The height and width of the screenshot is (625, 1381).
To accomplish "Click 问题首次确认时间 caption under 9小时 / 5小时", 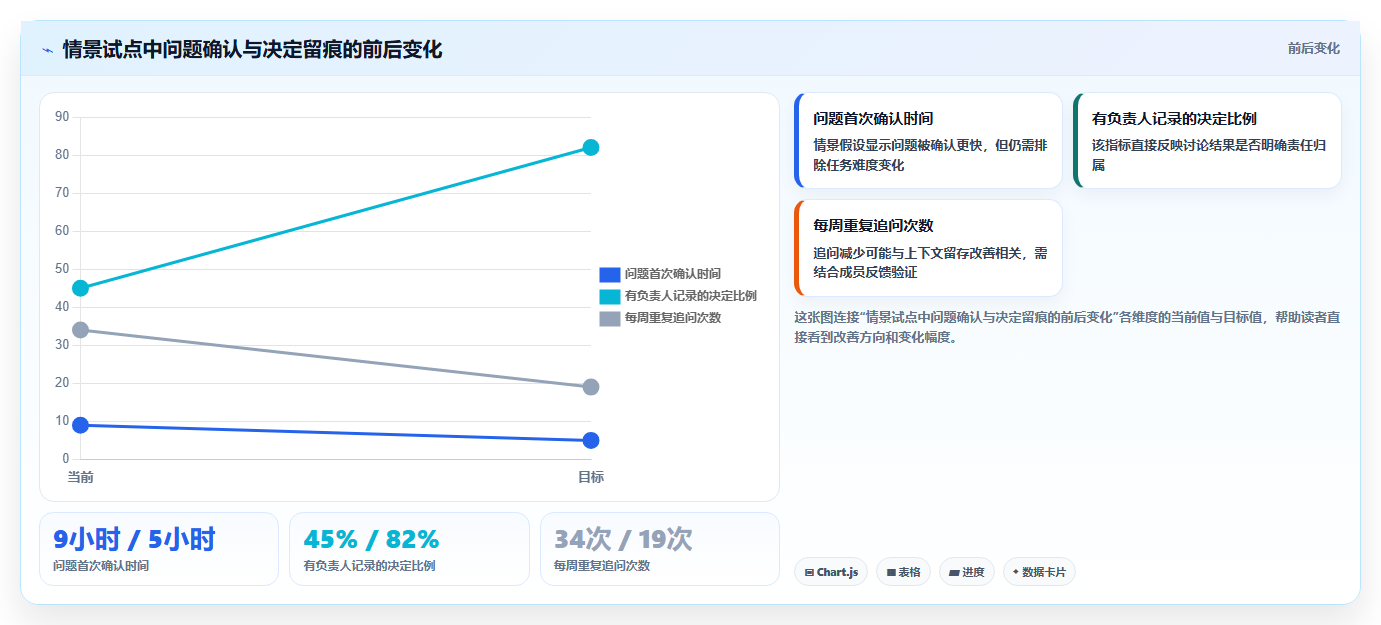I will tap(101, 566).
